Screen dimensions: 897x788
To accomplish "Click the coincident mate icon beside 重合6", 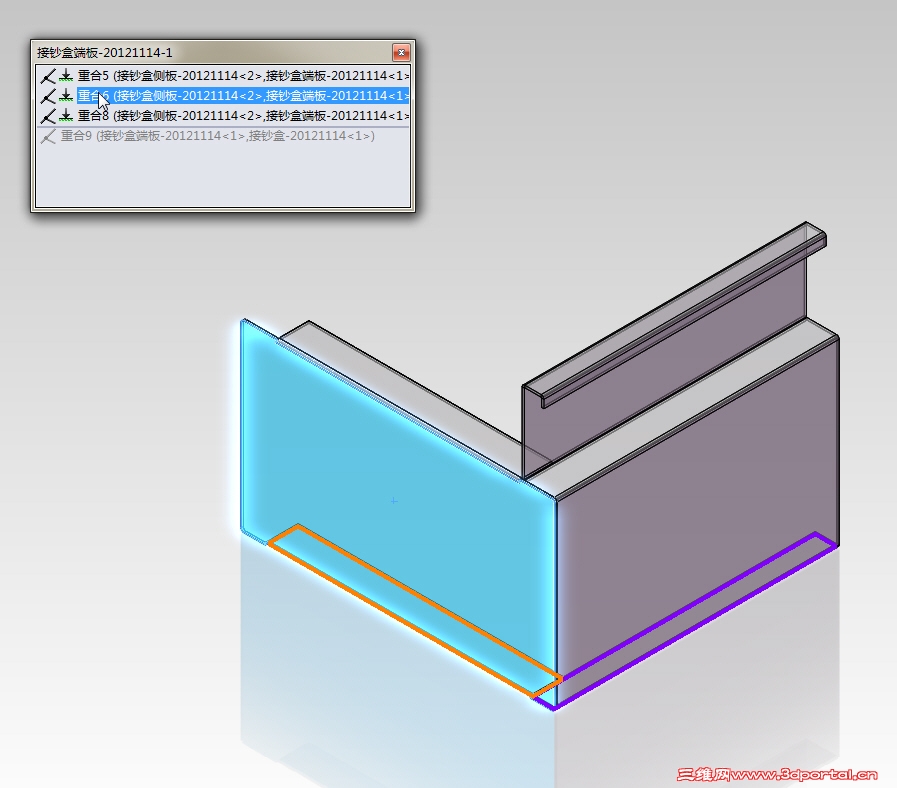I will click(48, 96).
